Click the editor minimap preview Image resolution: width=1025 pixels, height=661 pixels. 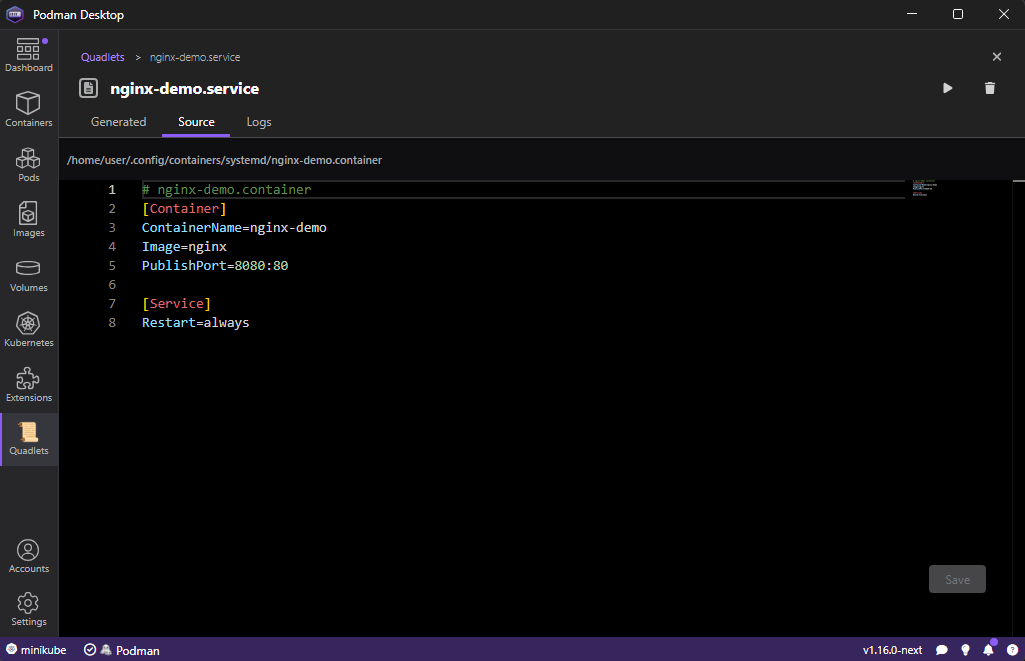(x=924, y=190)
